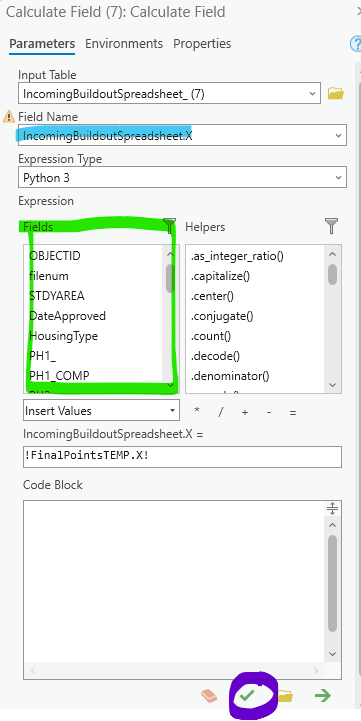Screen dimensions: 361x721
Task: Select .denominator() helper
Action: tap(229, 376)
